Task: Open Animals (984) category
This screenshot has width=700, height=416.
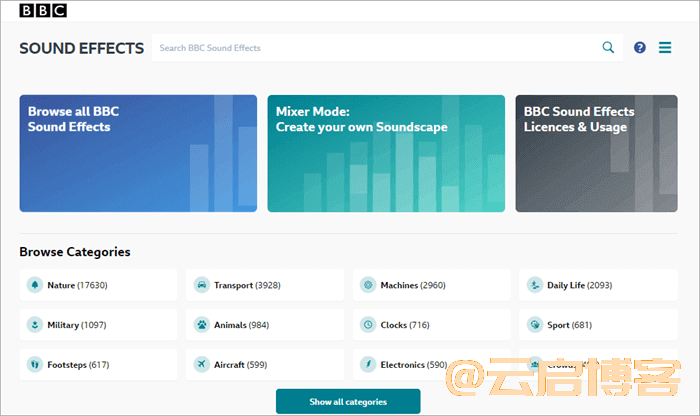Action: (x=265, y=324)
